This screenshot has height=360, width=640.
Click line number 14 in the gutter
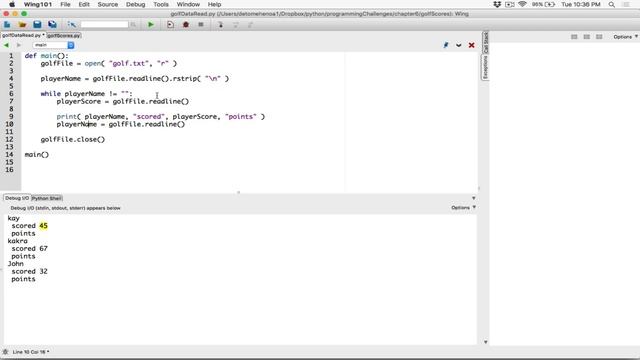9,155
